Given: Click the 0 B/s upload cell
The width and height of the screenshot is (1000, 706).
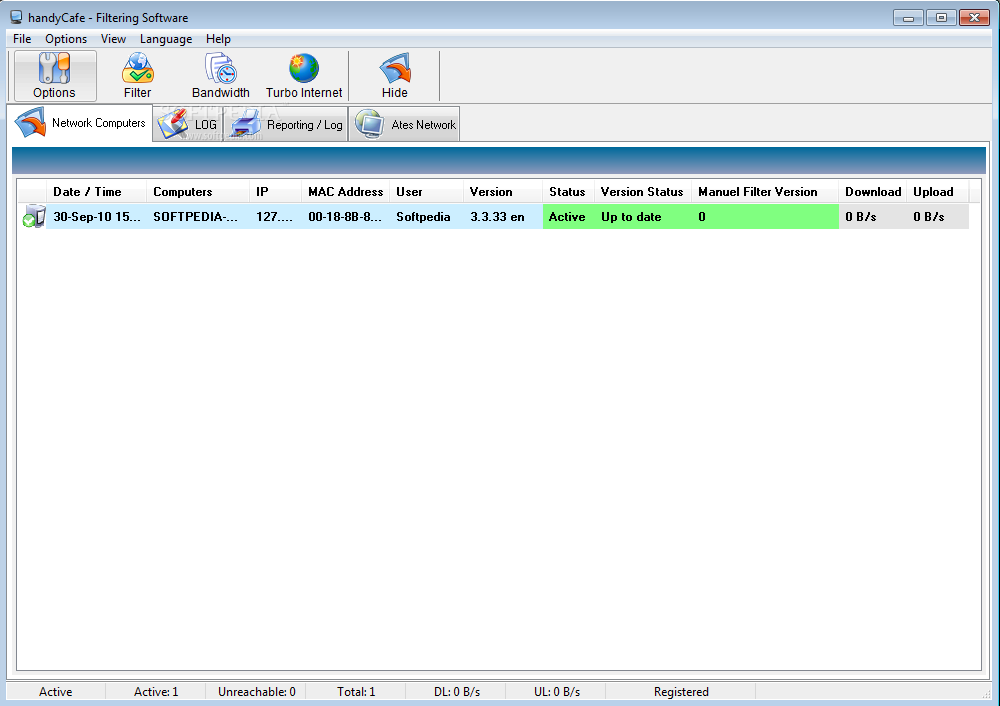Looking at the screenshot, I should pyautogui.click(x=938, y=217).
